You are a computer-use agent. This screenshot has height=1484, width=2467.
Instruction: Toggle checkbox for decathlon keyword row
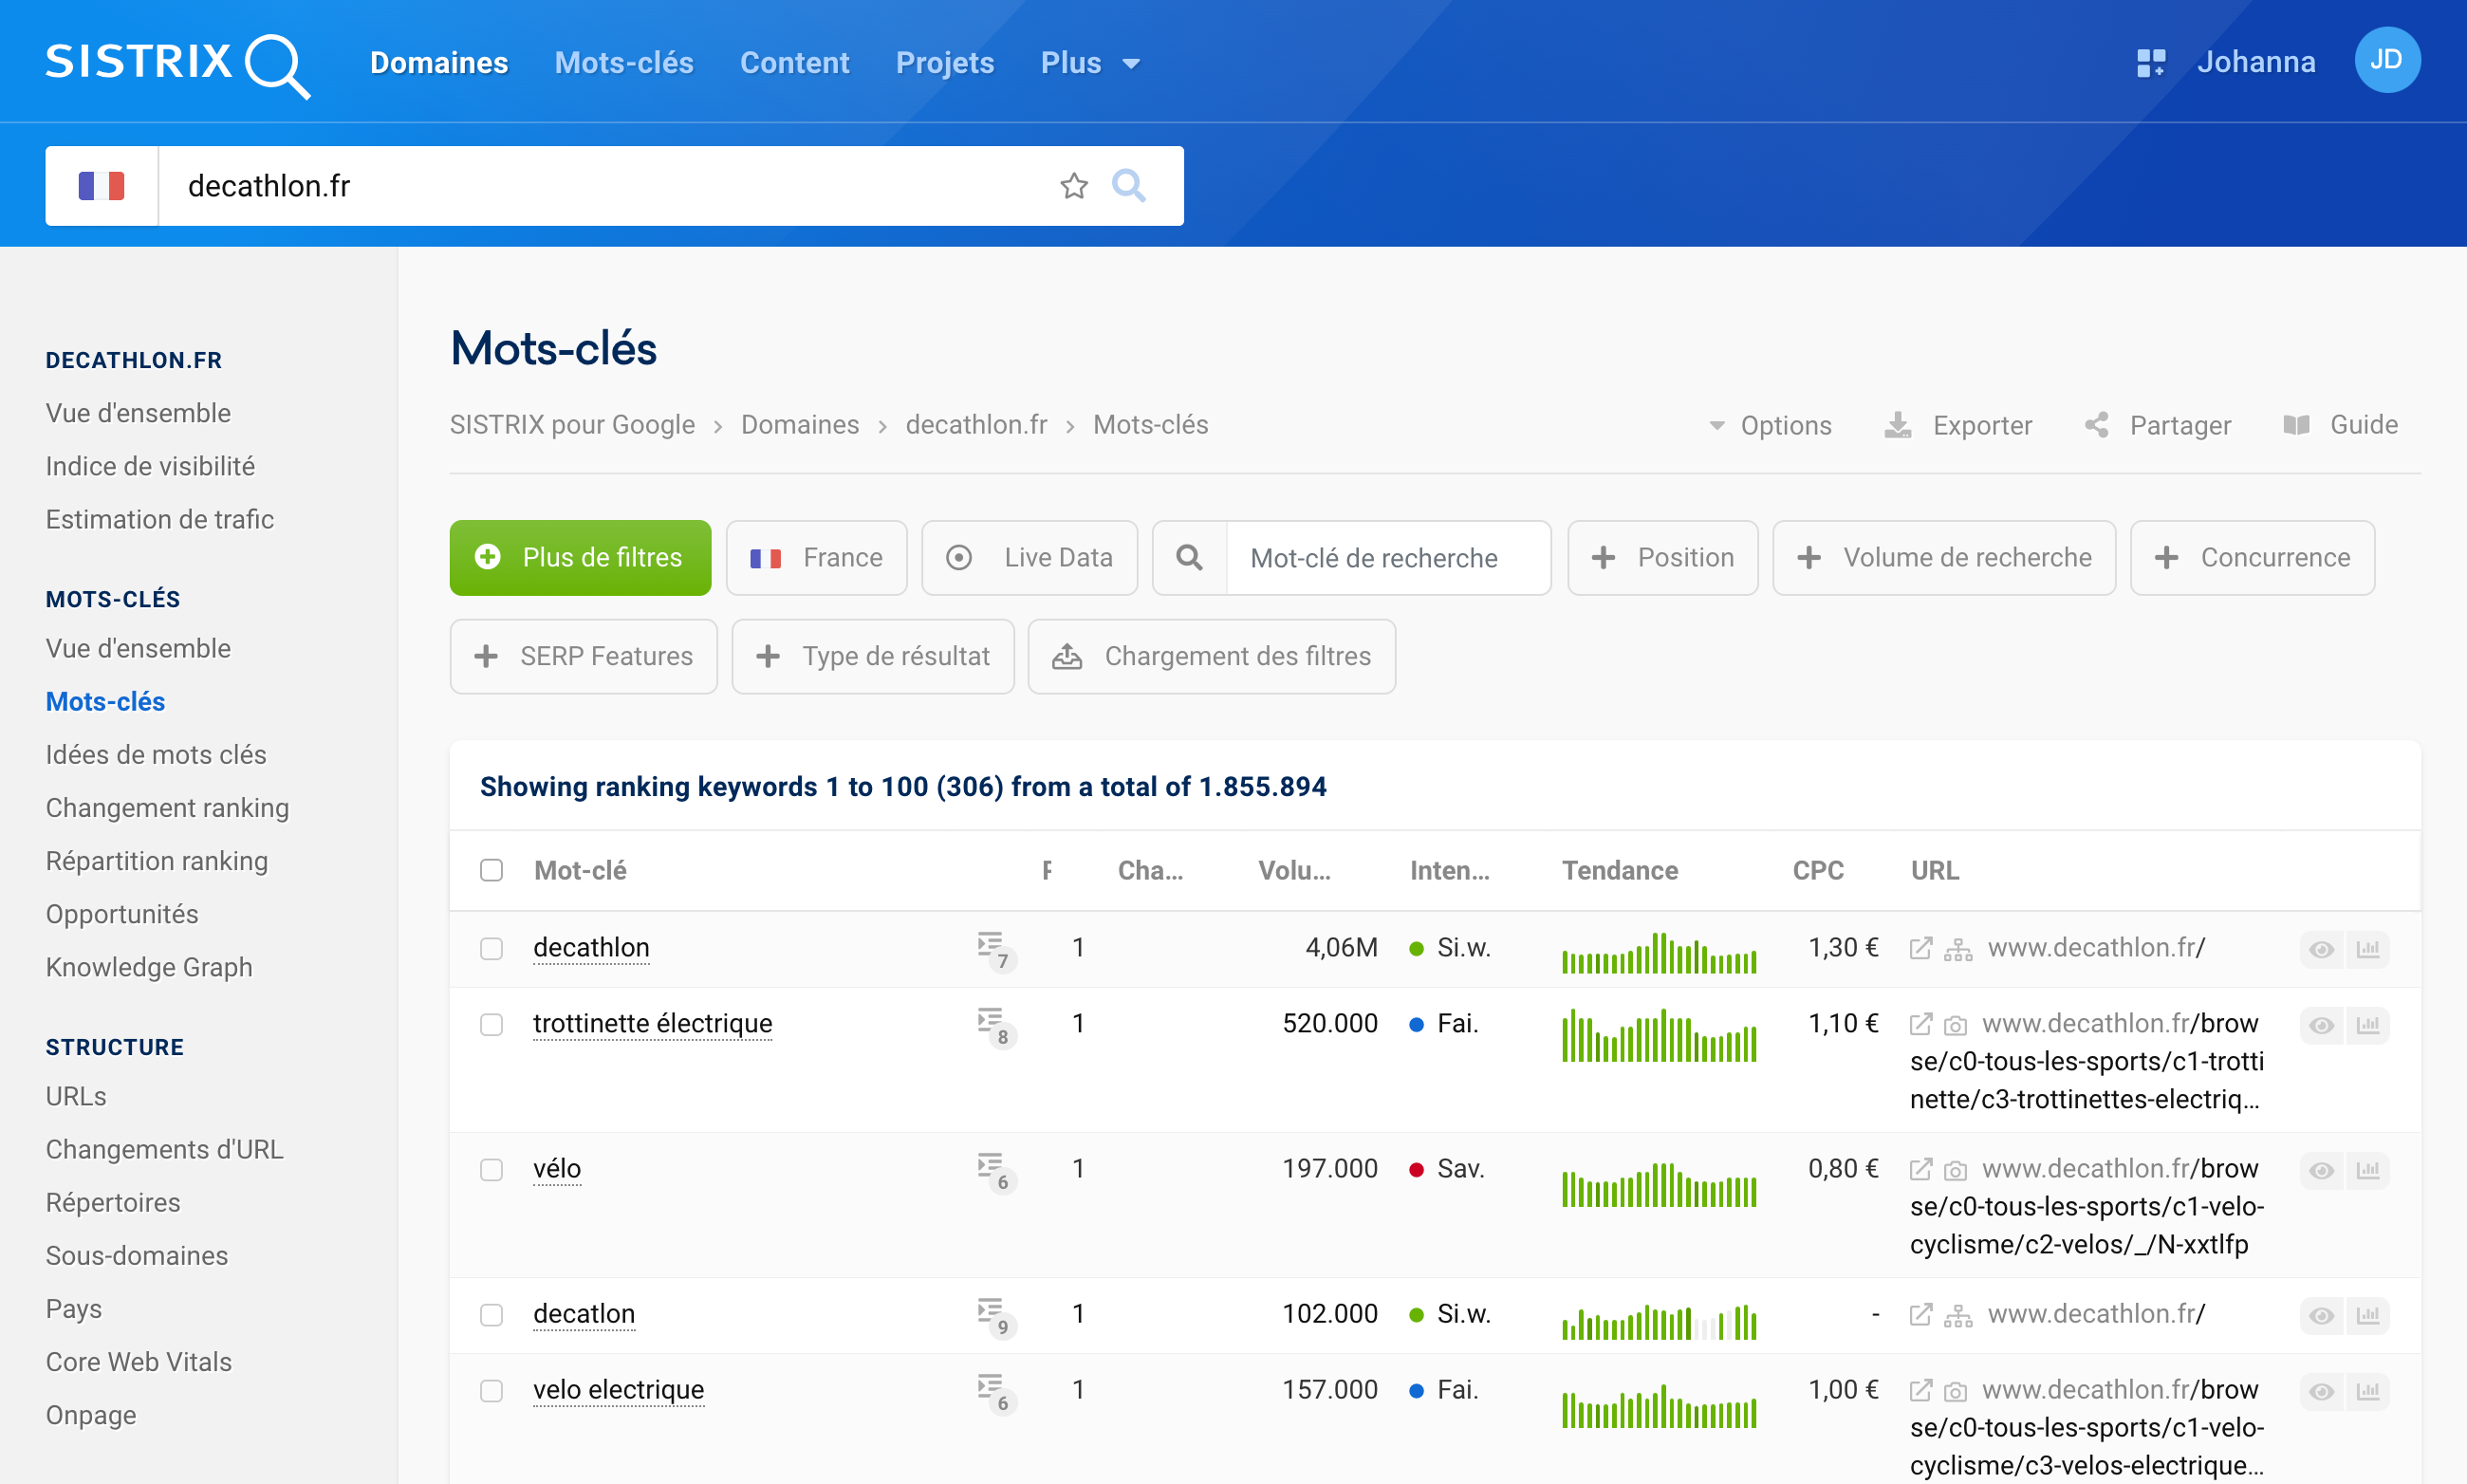point(490,948)
